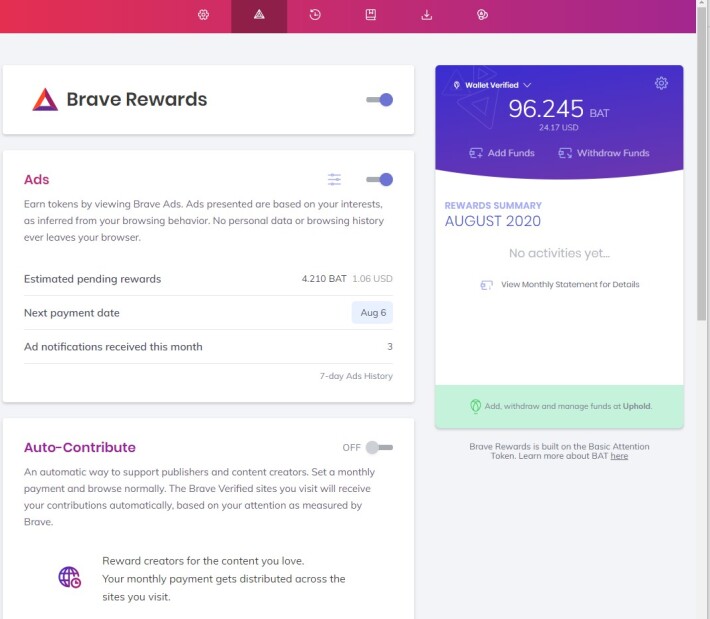Expand the Wallet Verified dropdown
This screenshot has width=710, height=619.
pos(492,85)
